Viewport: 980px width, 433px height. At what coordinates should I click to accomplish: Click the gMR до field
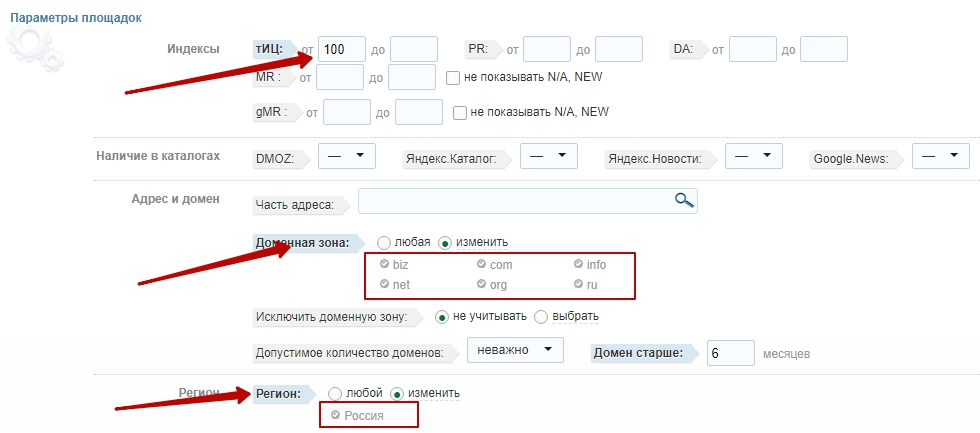pos(419,112)
